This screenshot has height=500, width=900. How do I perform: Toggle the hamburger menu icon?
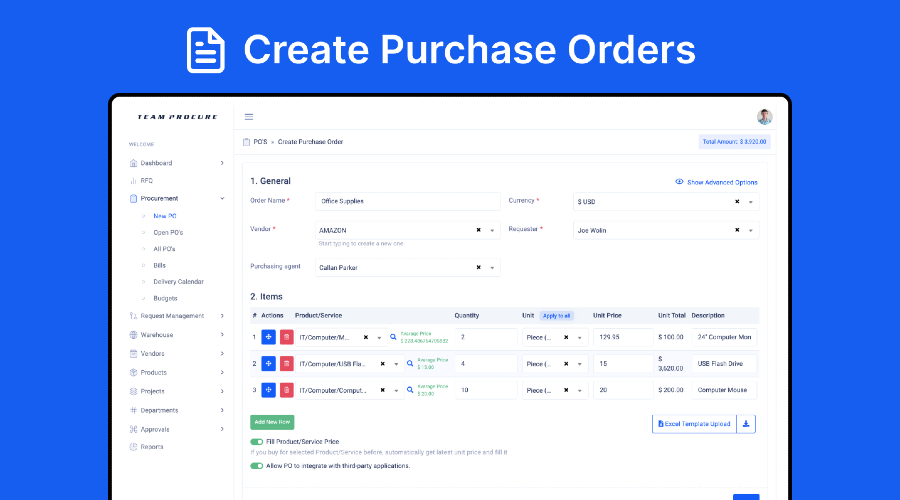(x=249, y=117)
